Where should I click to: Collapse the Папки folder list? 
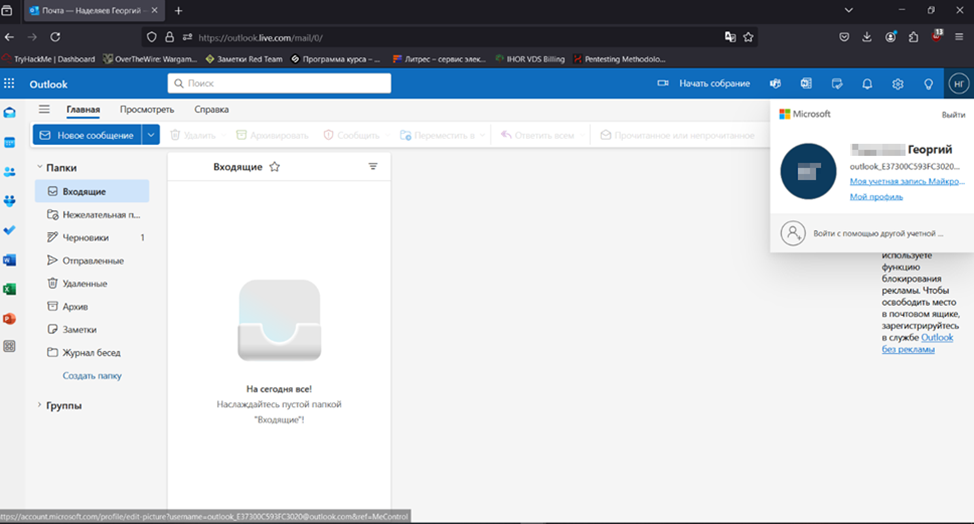click(40, 167)
